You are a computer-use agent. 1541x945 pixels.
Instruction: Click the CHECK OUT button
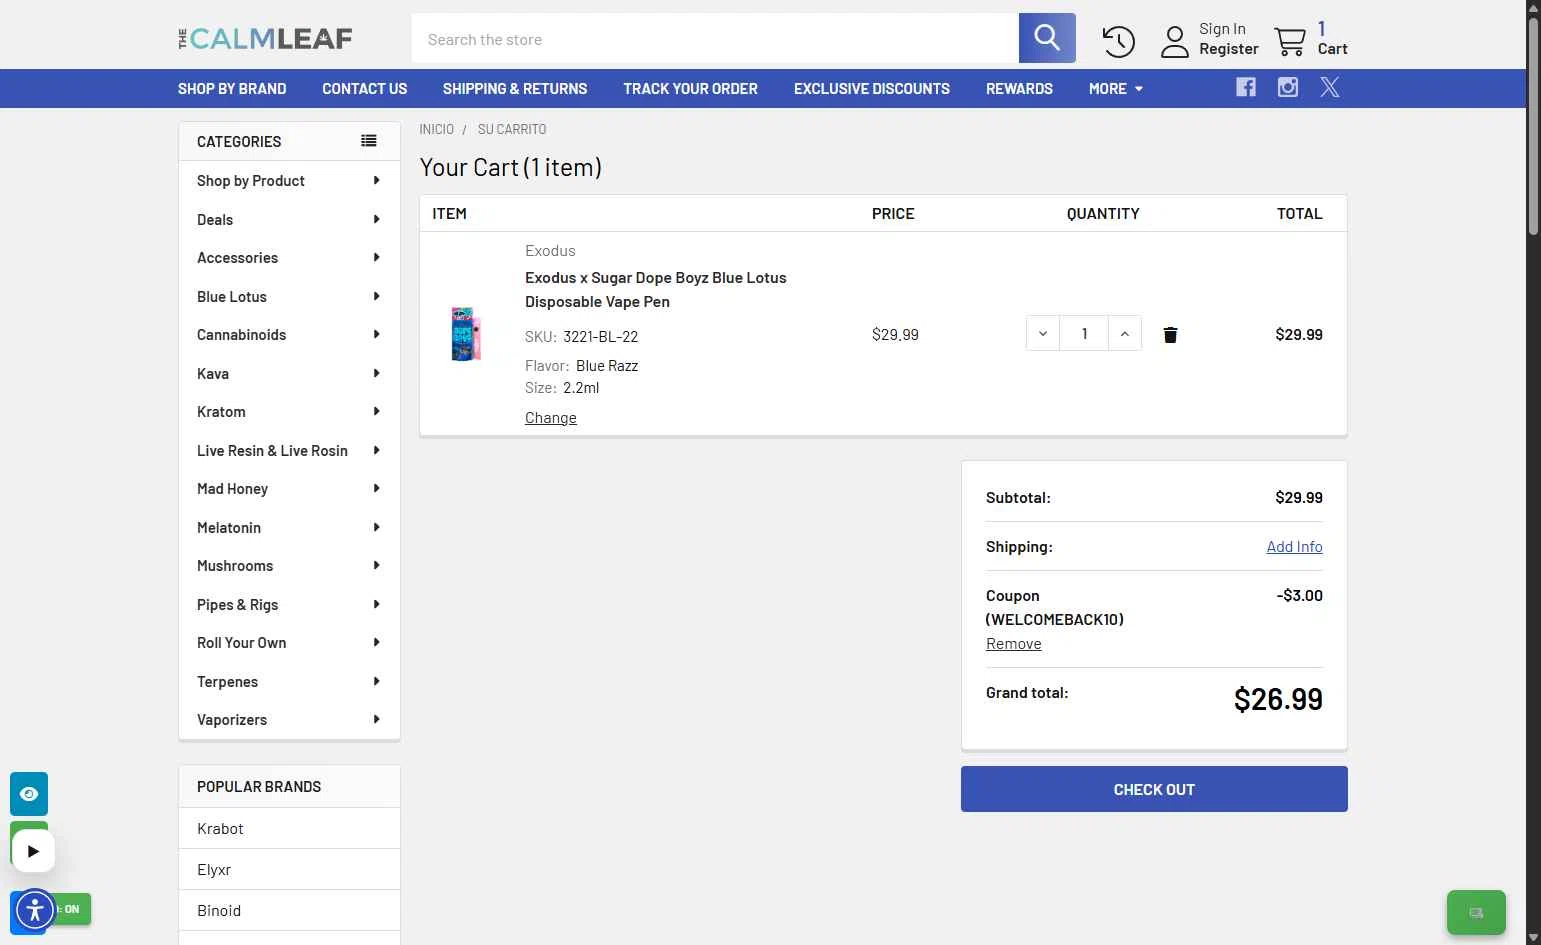point(1154,789)
